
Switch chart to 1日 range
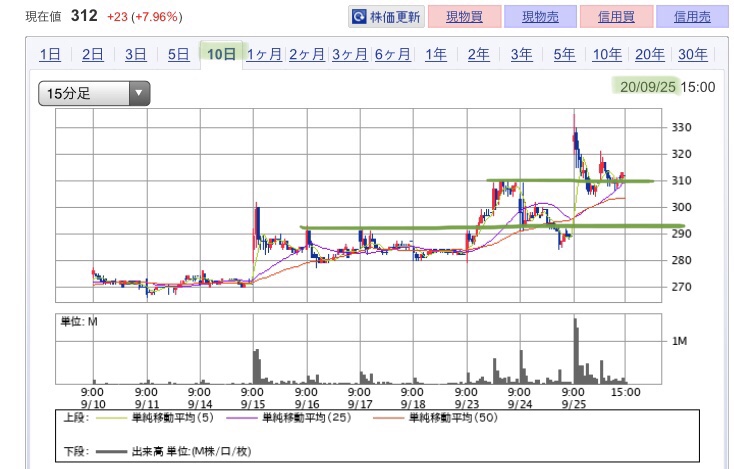pos(50,54)
